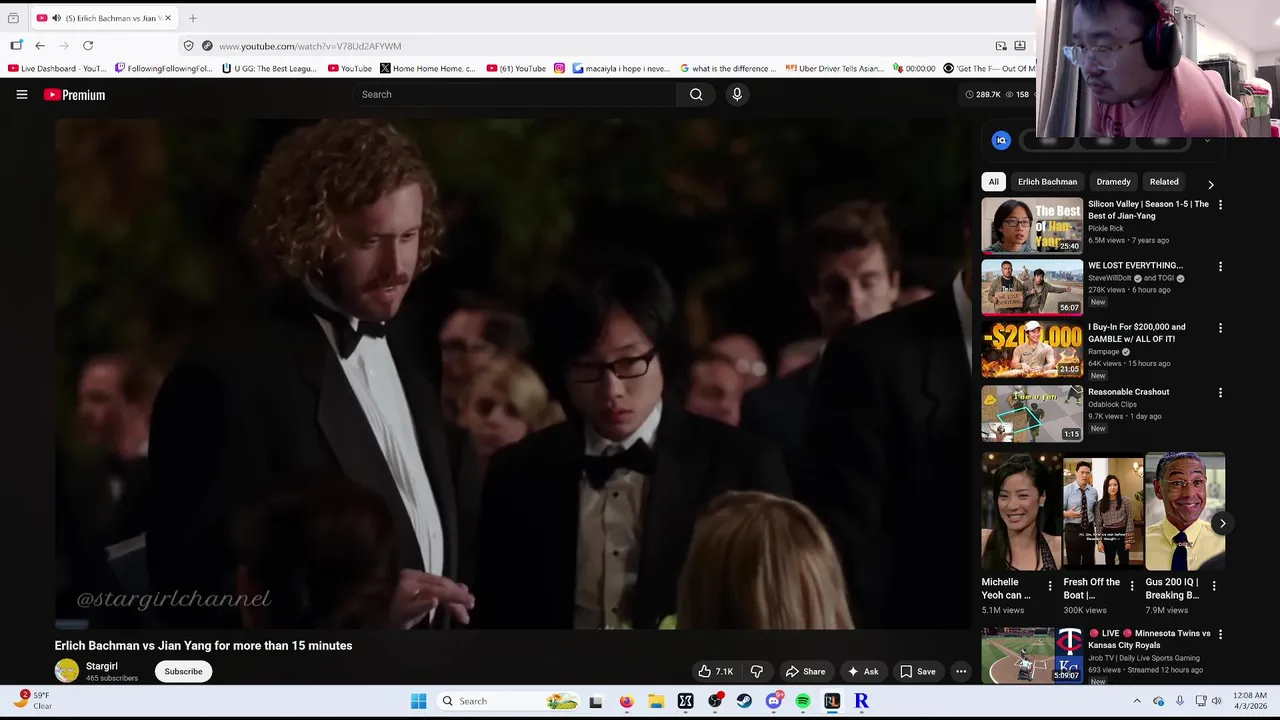Open the X Home bookmark
Image resolution: width=1280 pixels, height=720 pixels.
click(x=428, y=69)
